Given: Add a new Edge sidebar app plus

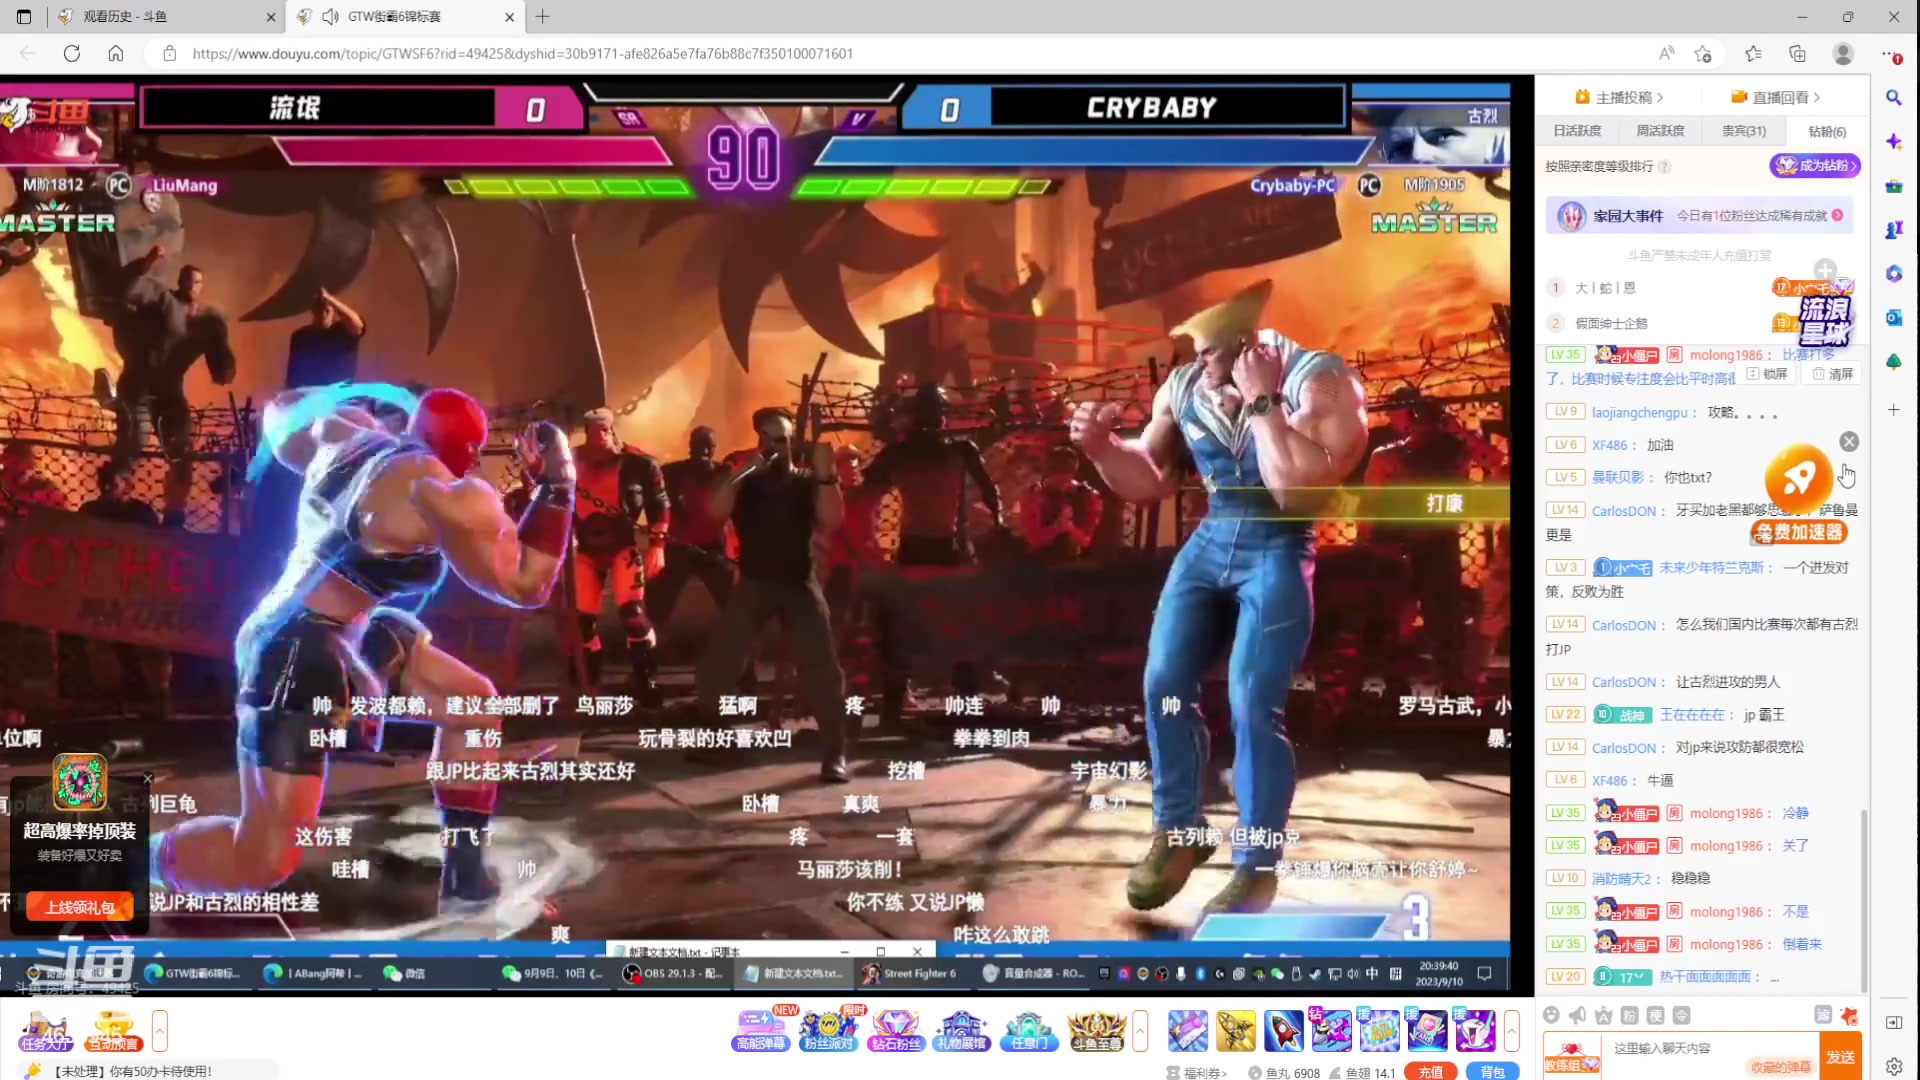Looking at the screenshot, I should click(x=1894, y=410).
